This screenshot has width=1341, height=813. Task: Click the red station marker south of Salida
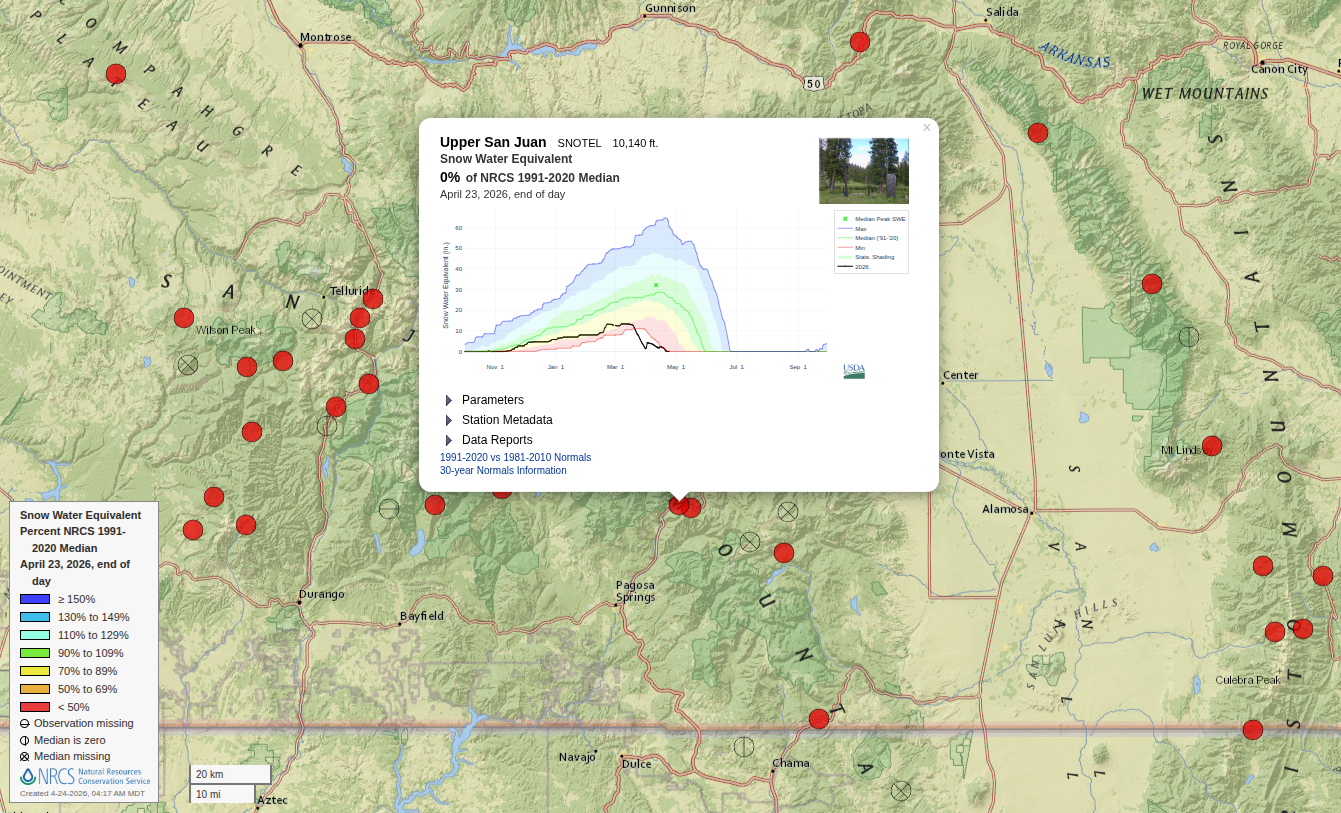pos(1038,132)
